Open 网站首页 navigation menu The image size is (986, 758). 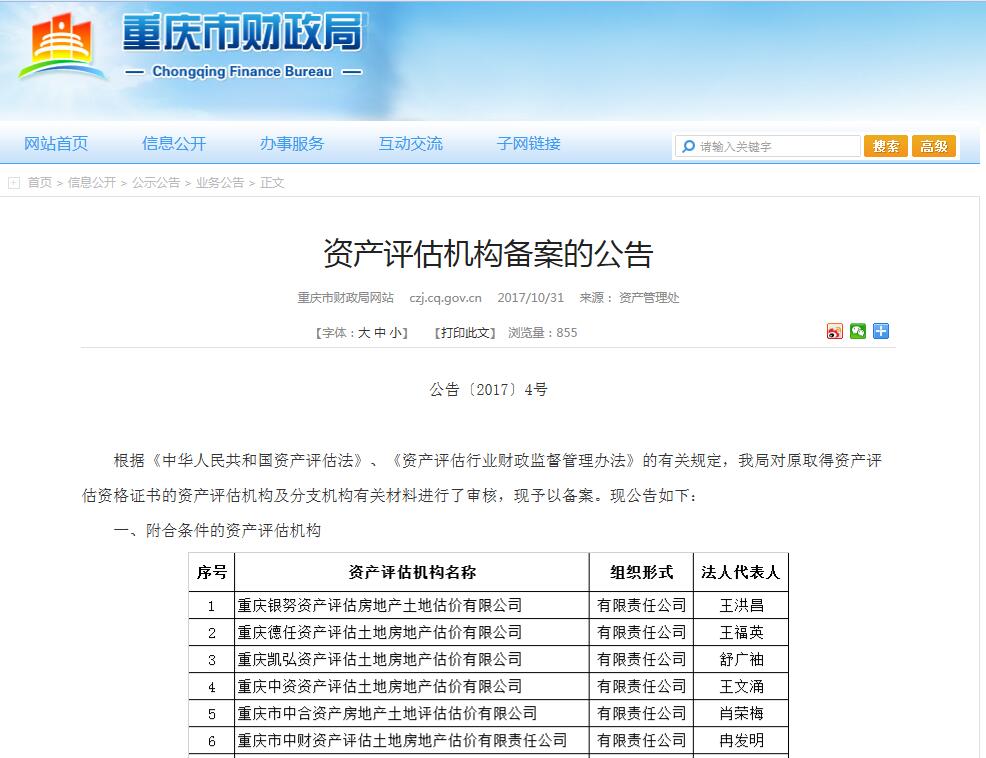point(56,144)
